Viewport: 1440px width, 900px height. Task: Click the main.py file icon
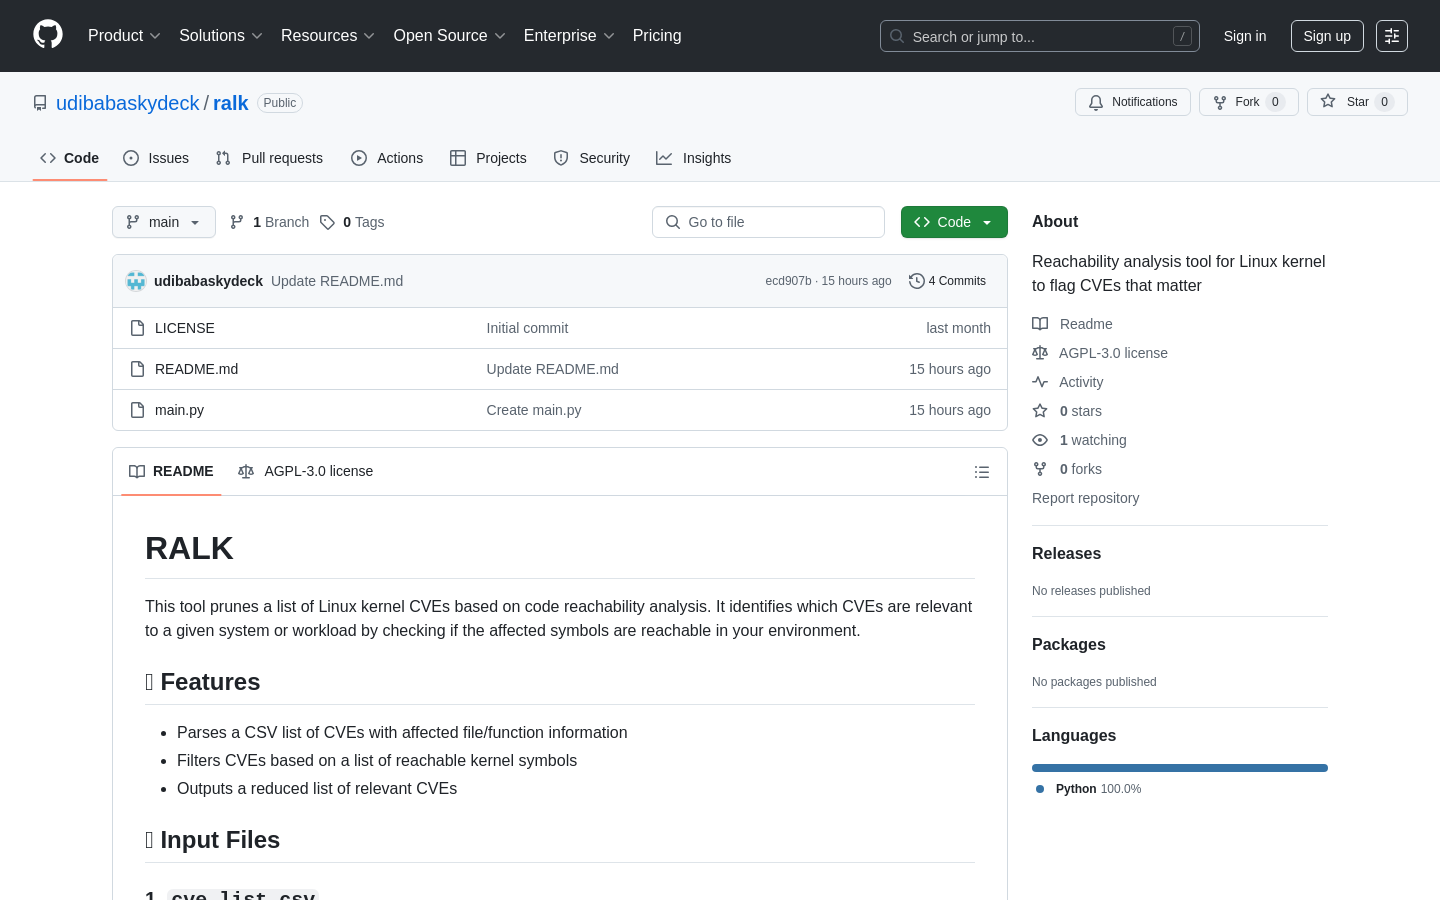click(138, 410)
